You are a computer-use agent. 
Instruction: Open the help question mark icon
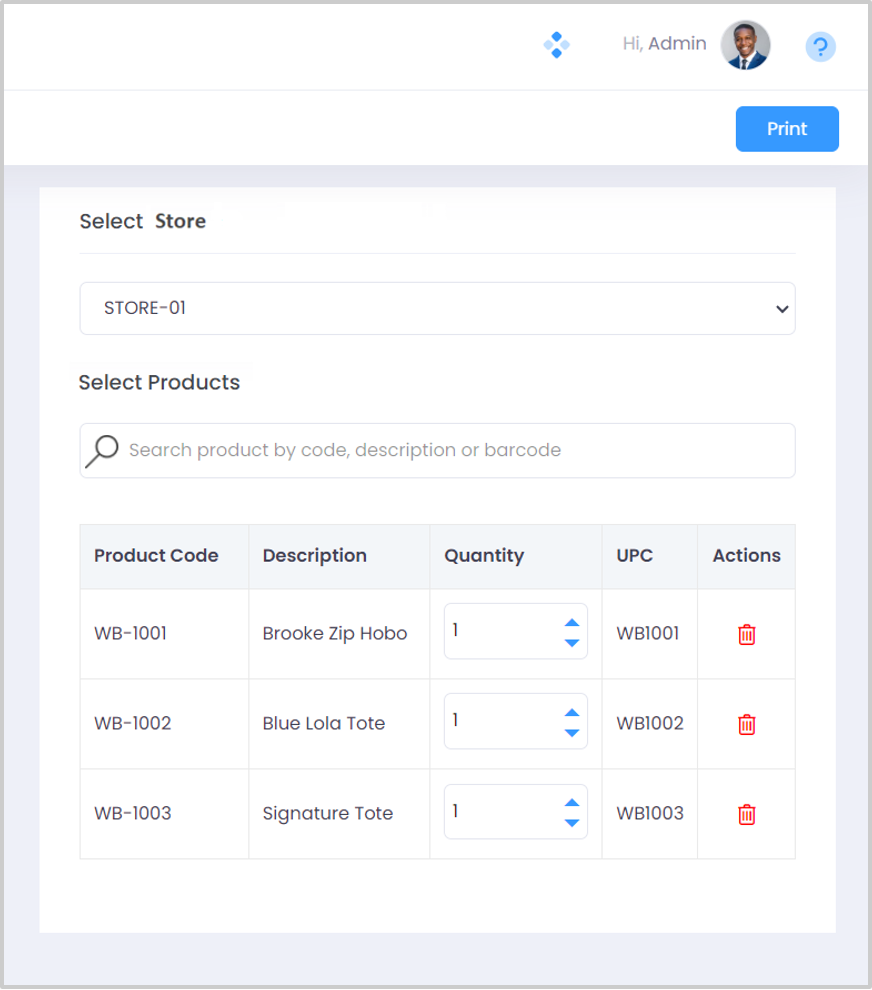coord(820,47)
